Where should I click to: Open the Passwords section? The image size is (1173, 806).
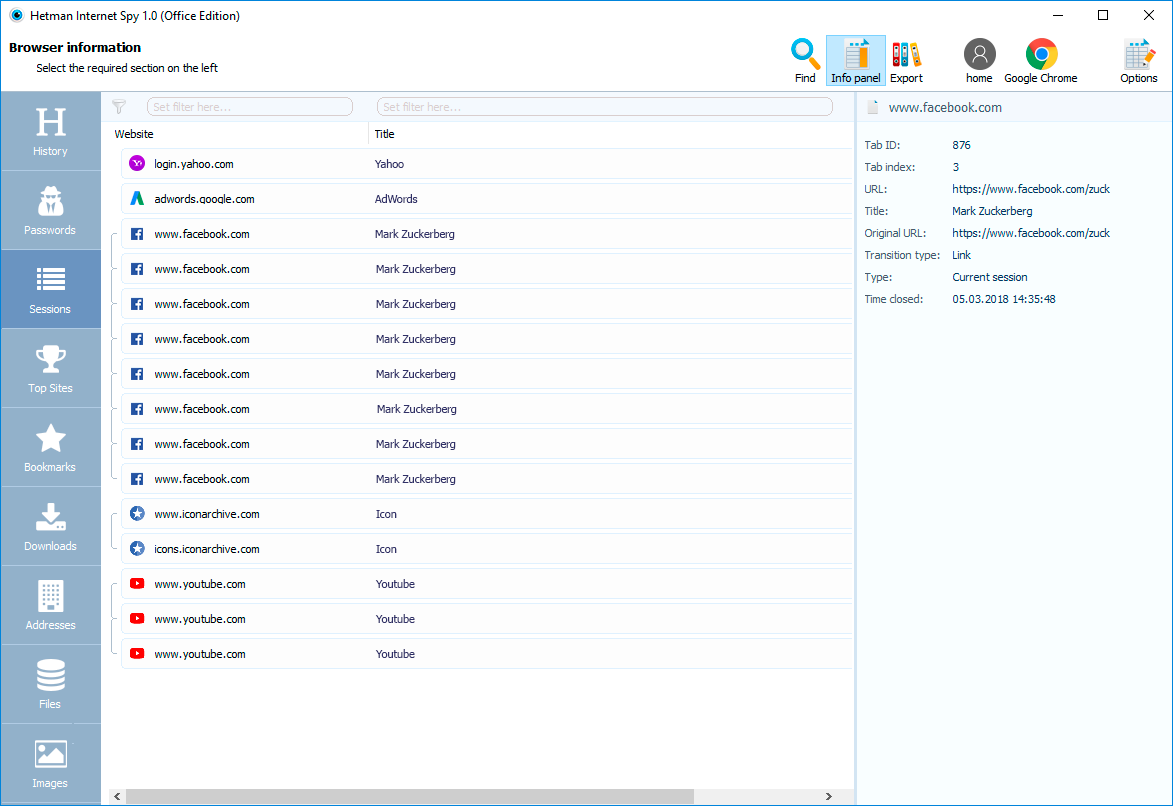tap(50, 210)
